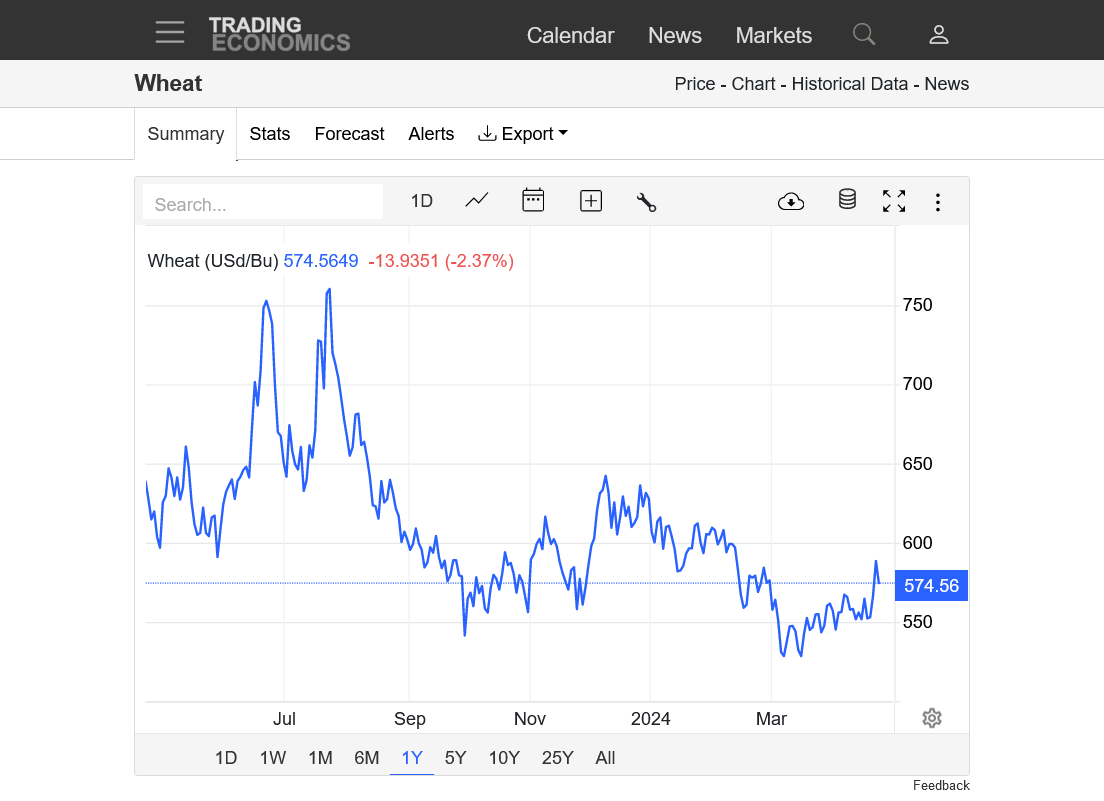Open the date range calendar icon
Viewport: 1104px width, 801px height.
pyautogui.click(x=533, y=200)
